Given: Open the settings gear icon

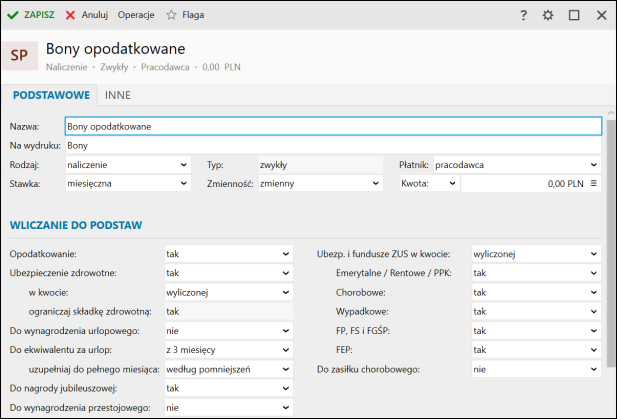Looking at the screenshot, I should coord(548,15).
